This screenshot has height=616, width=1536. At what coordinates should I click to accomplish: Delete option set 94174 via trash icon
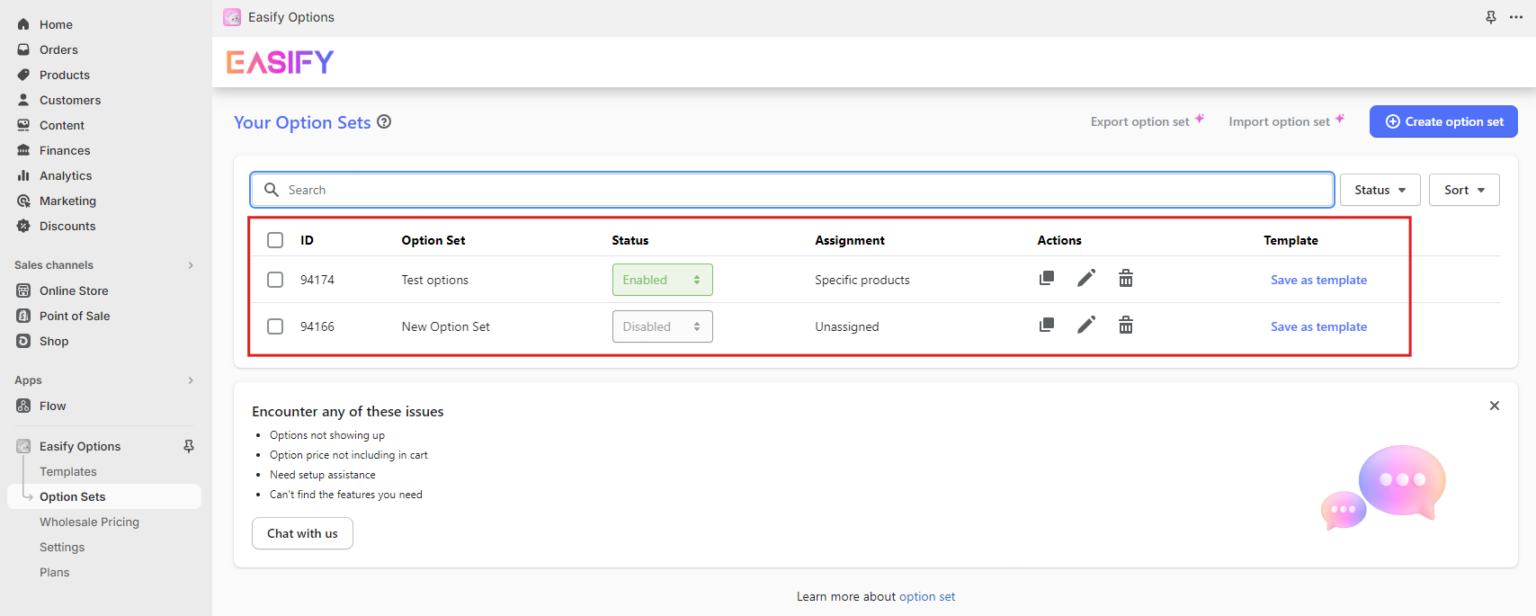click(1125, 279)
